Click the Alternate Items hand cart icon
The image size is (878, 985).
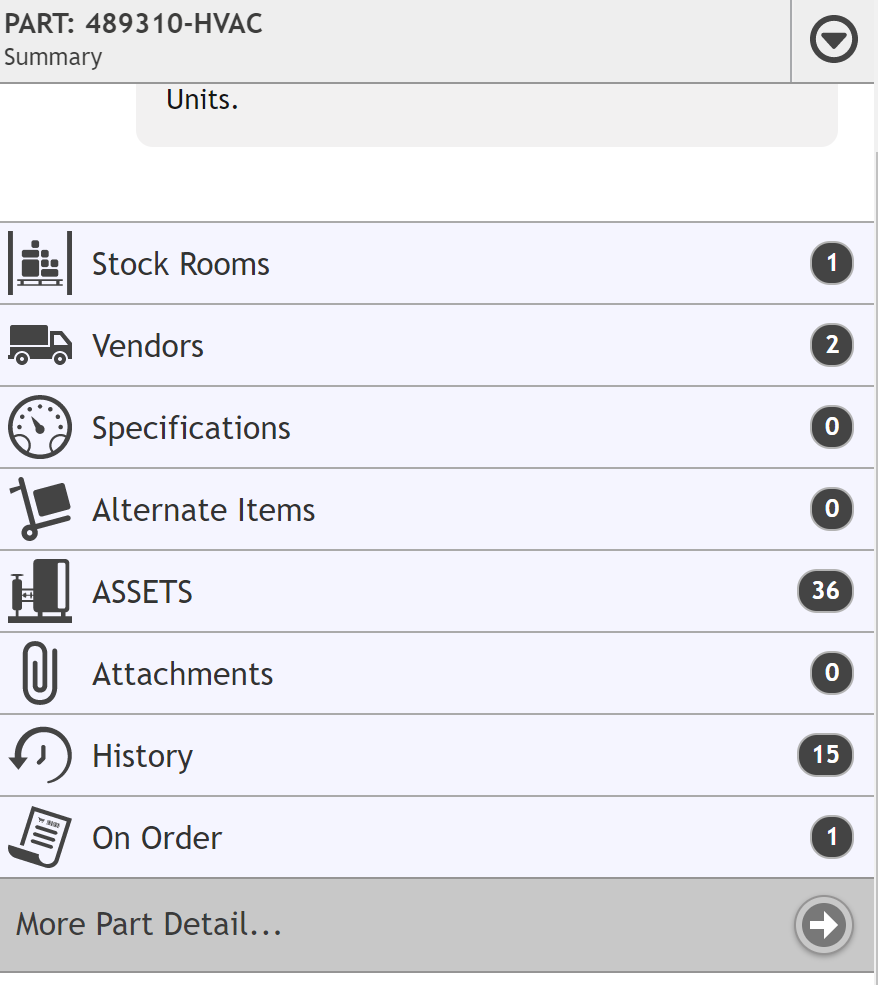click(x=40, y=509)
